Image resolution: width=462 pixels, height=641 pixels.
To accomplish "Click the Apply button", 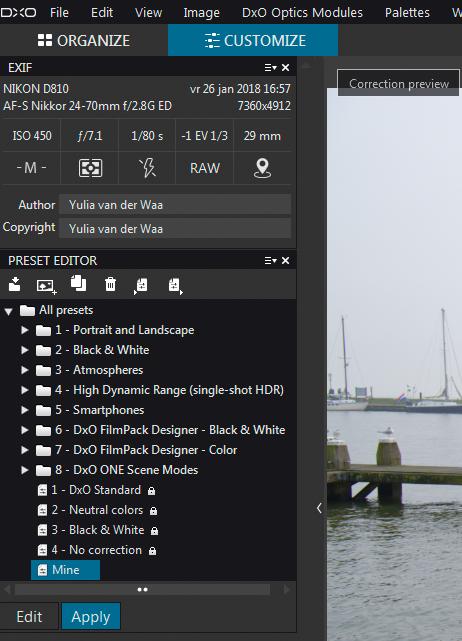I will click(x=91, y=616).
